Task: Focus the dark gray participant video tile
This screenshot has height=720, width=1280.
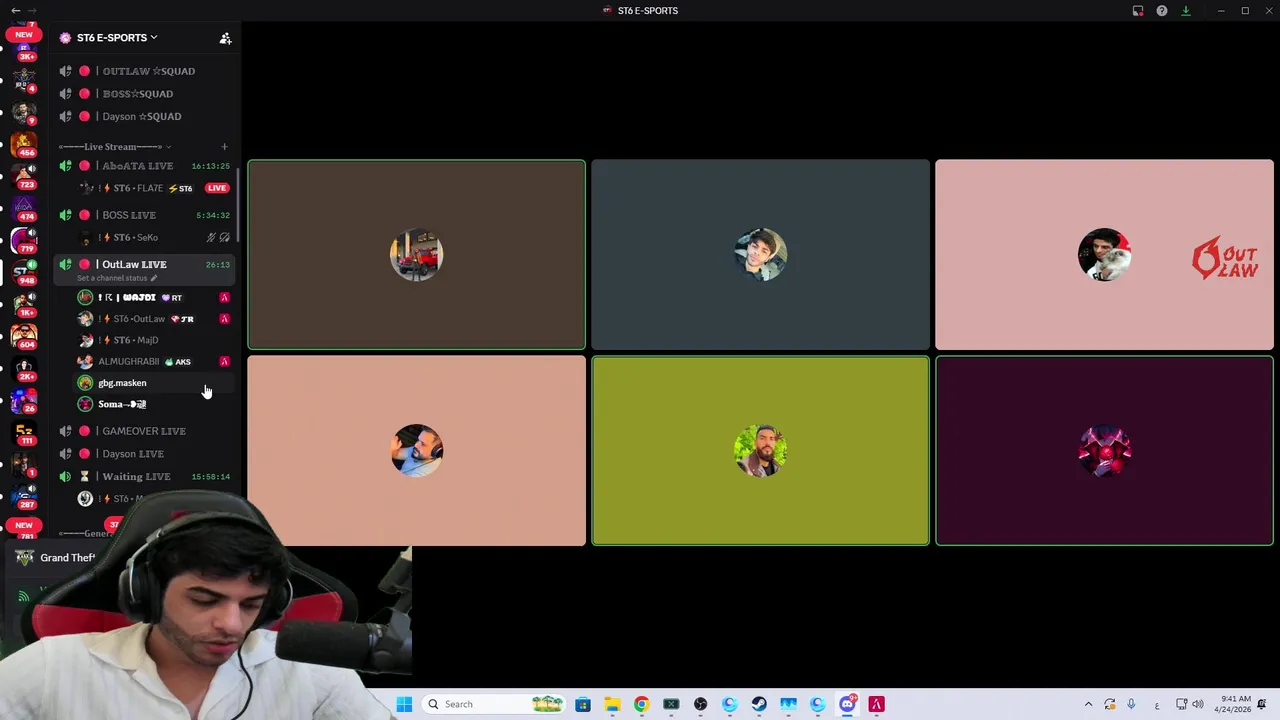Action: (x=760, y=255)
